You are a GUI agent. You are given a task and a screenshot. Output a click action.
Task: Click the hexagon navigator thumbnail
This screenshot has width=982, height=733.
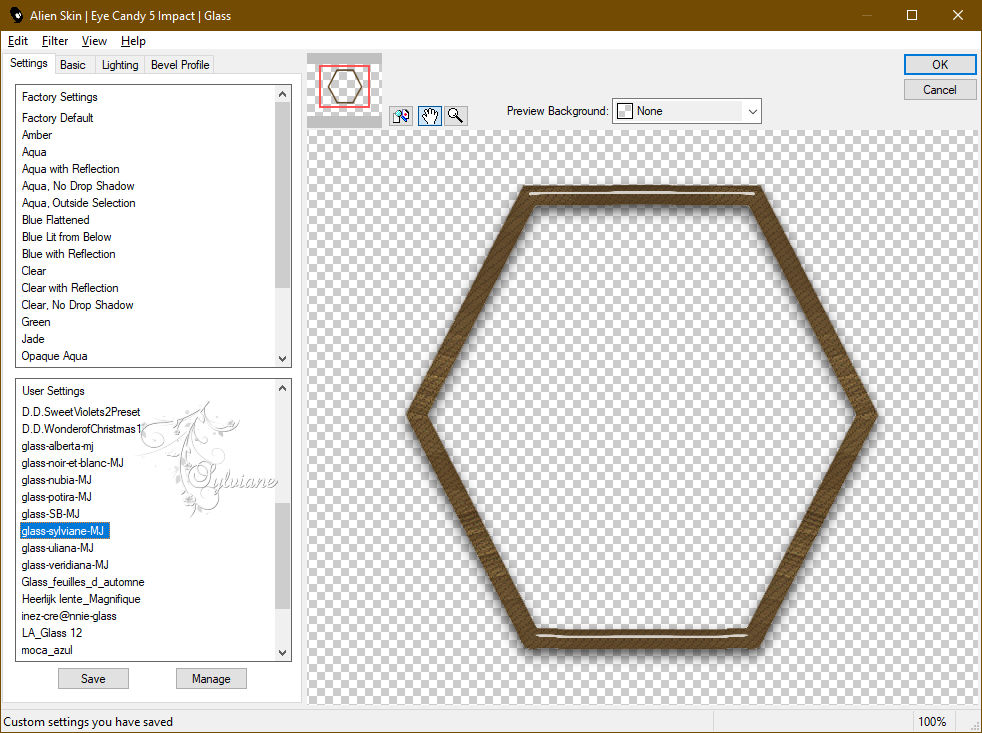(344, 86)
